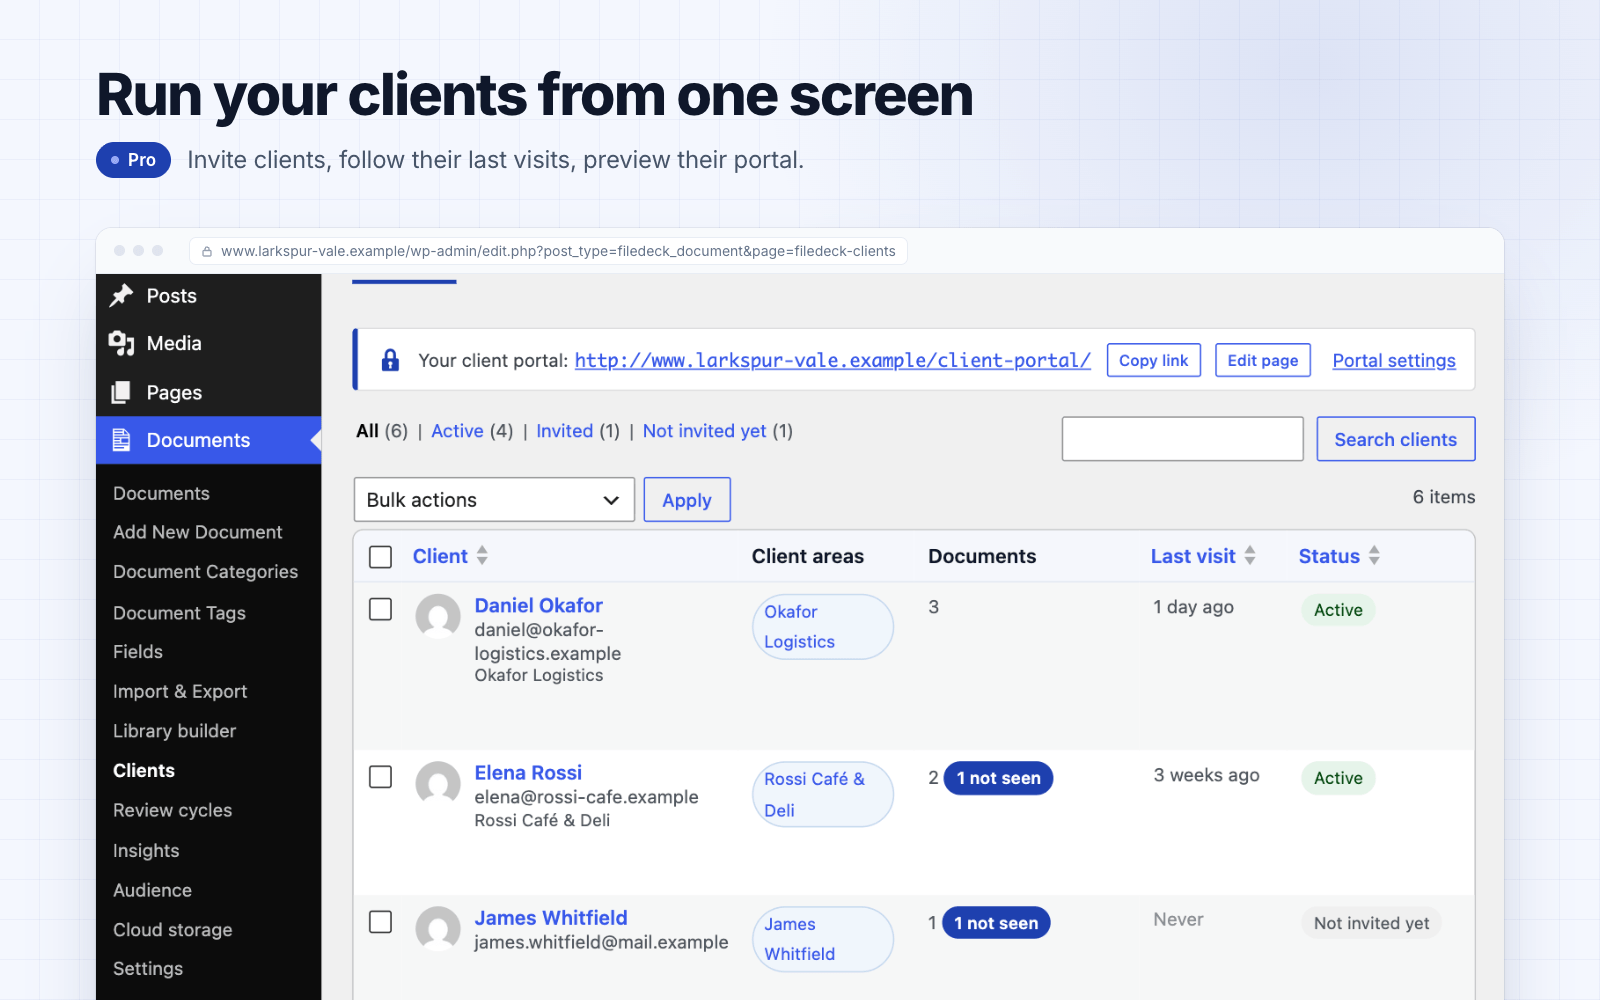
Task: Click the Okafor Logistics client area tag
Action: pos(822,627)
